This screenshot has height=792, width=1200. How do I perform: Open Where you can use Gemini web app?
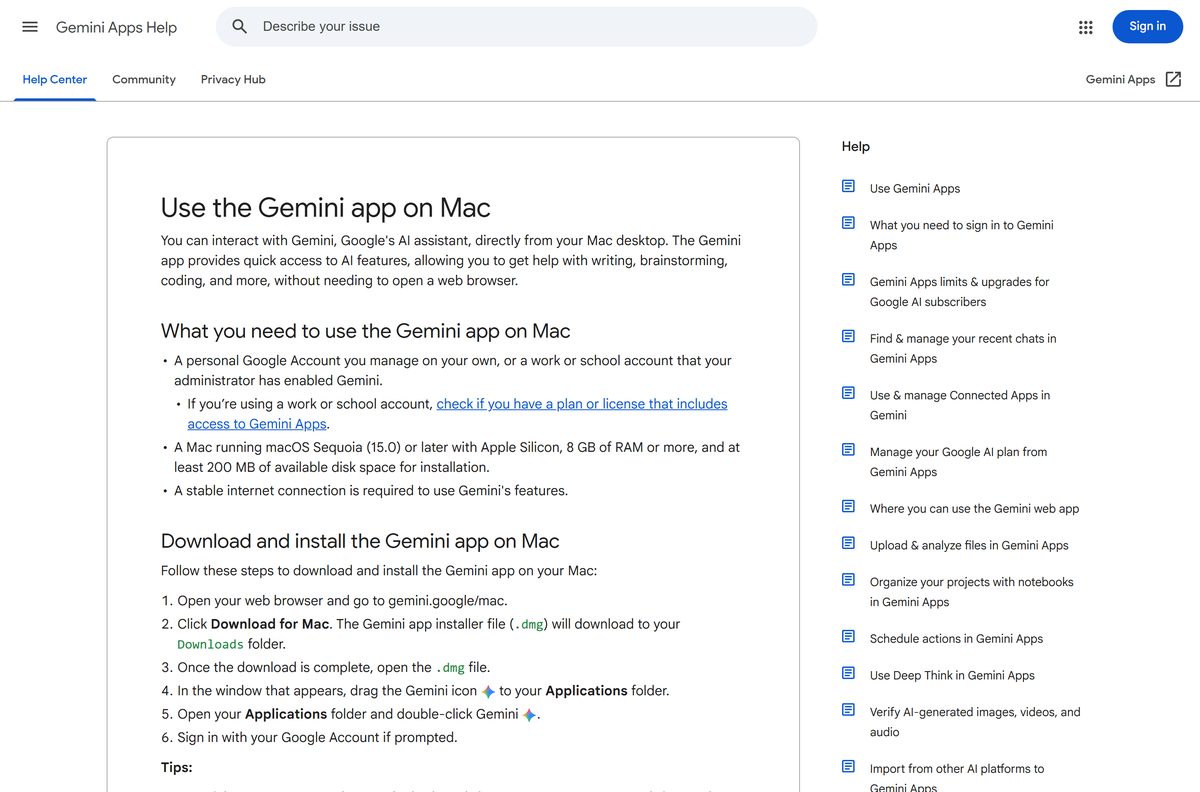(975, 509)
